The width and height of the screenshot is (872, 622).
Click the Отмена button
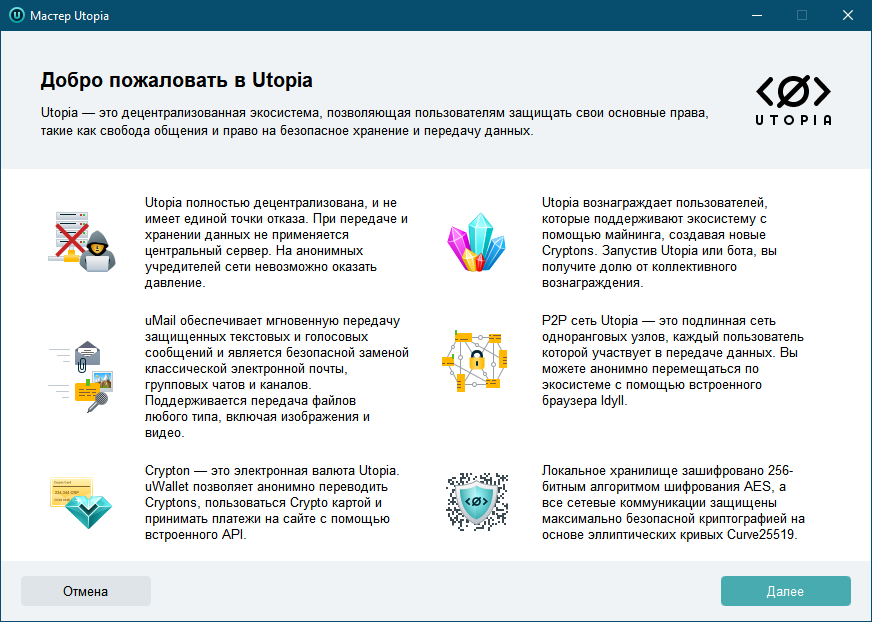86,591
